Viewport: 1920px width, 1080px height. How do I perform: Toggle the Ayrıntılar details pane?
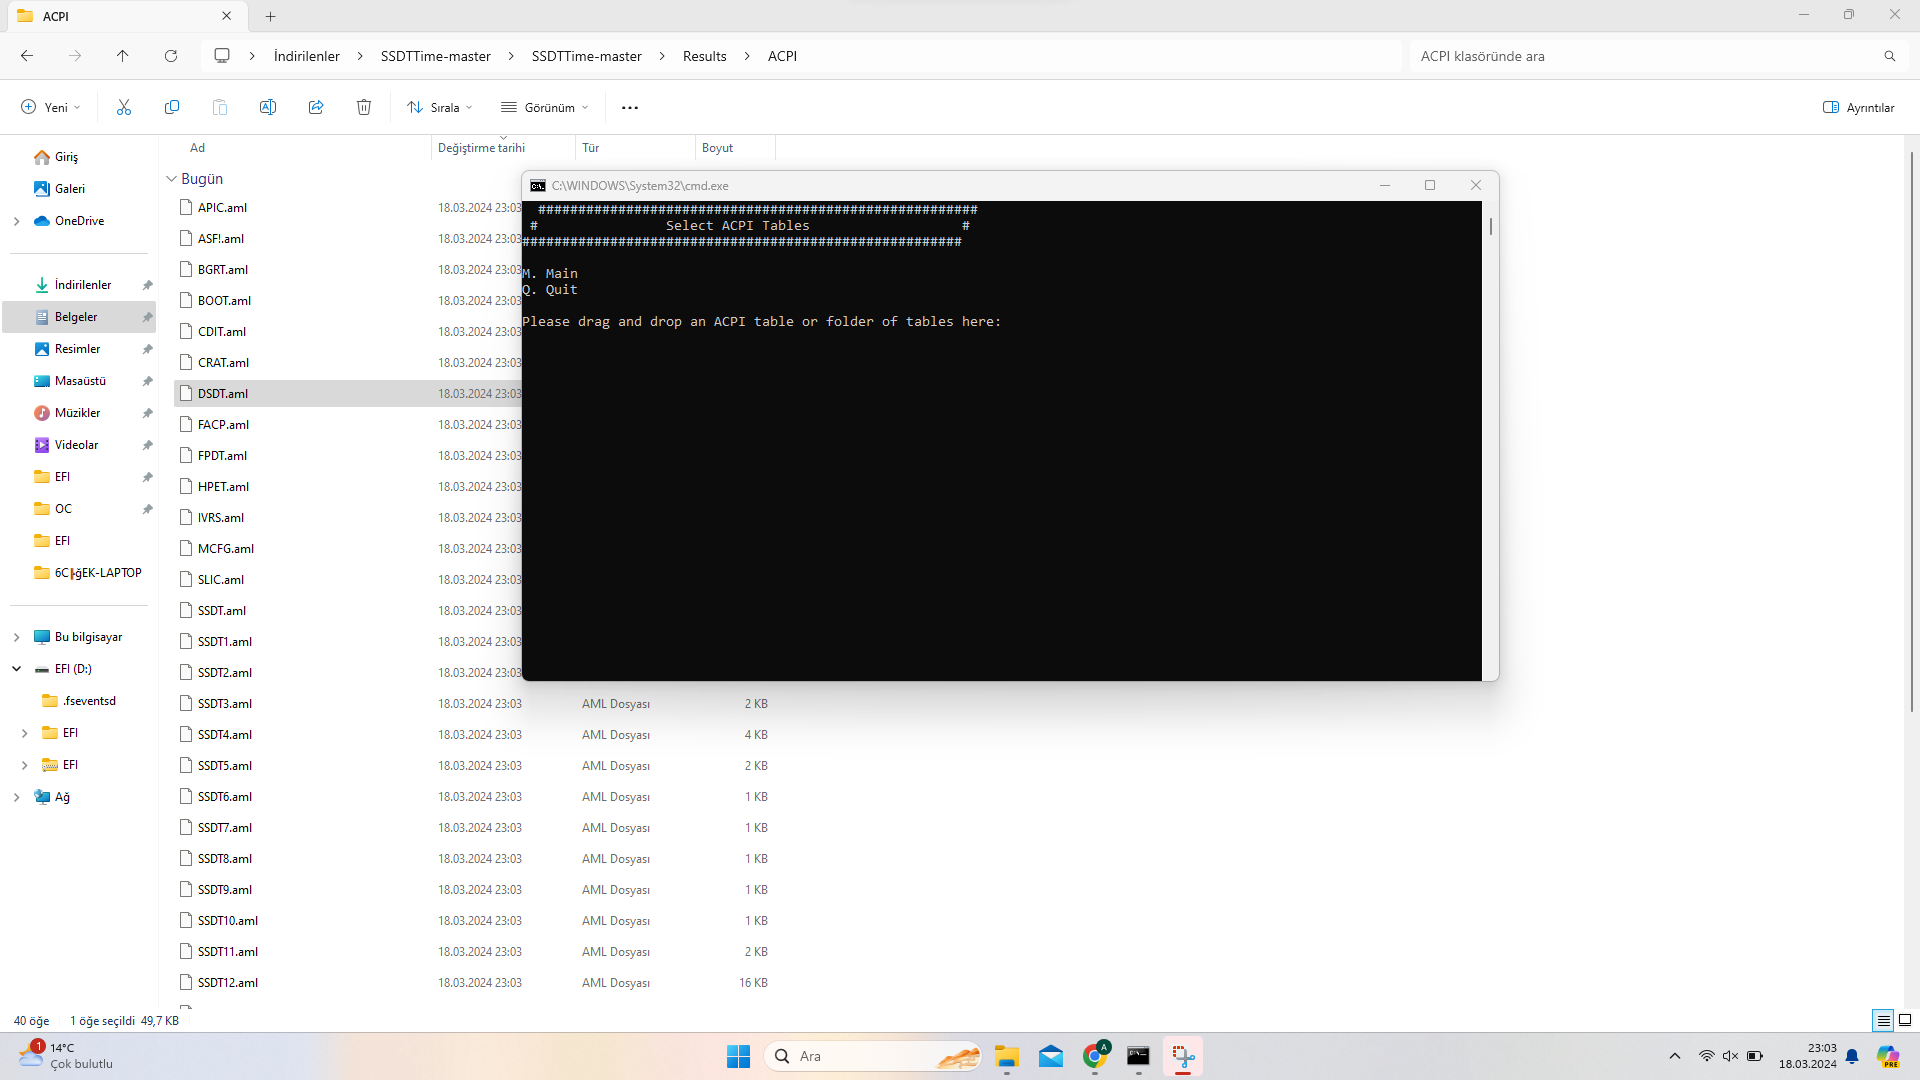click(x=1859, y=107)
